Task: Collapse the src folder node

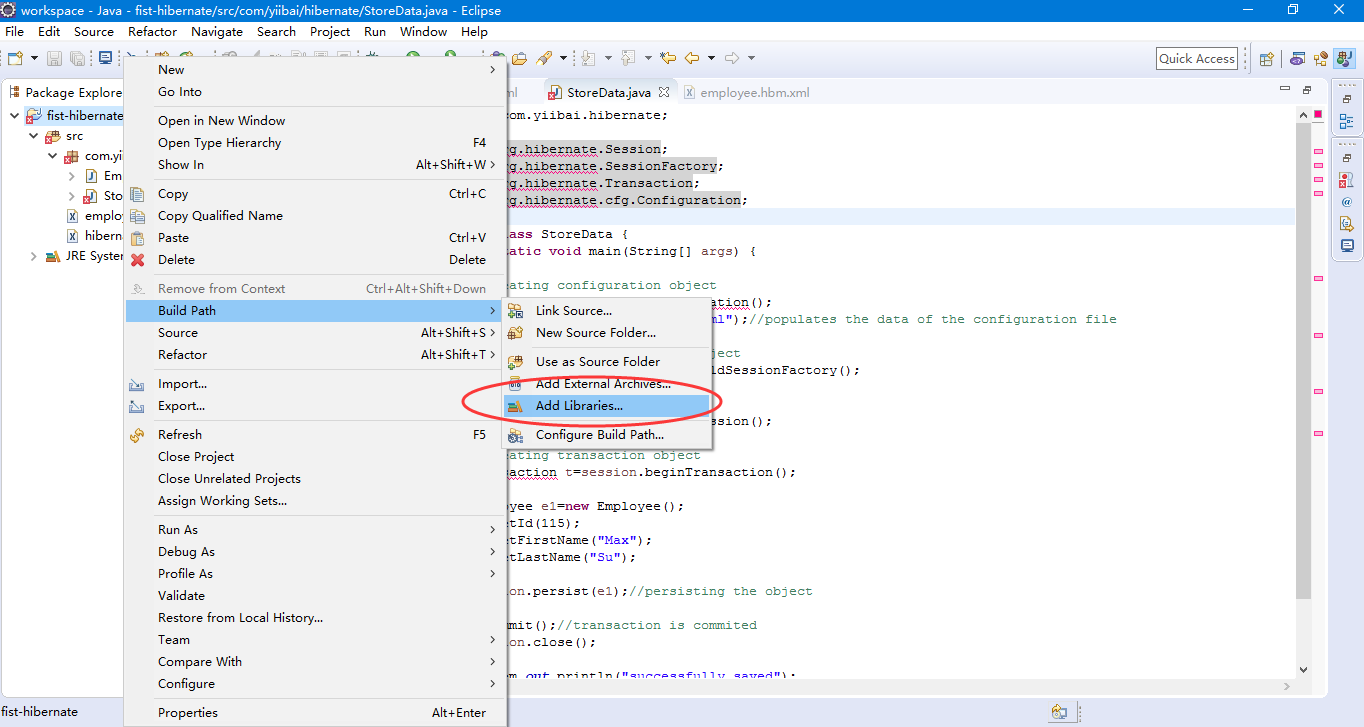Action: [x=32, y=136]
